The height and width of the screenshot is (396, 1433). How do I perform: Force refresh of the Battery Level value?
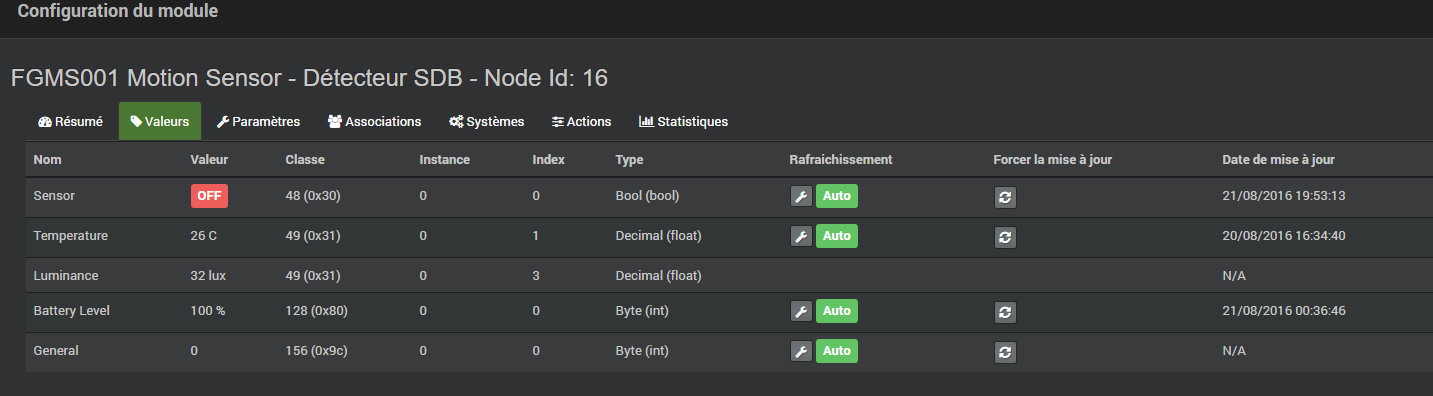coord(1006,312)
